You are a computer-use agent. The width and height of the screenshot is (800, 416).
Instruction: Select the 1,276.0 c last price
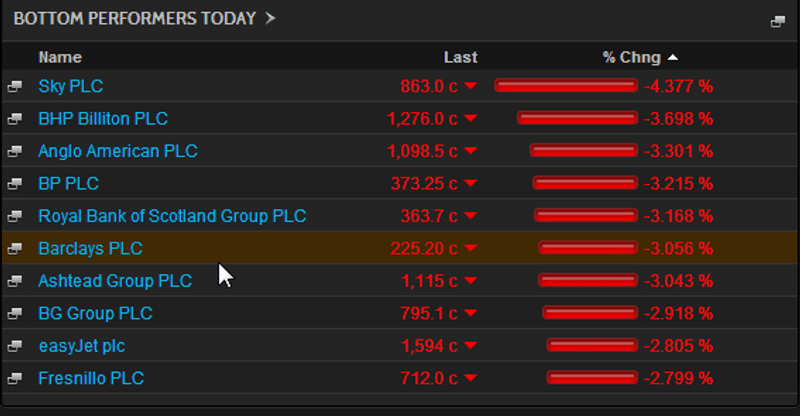tap(422, 118)
